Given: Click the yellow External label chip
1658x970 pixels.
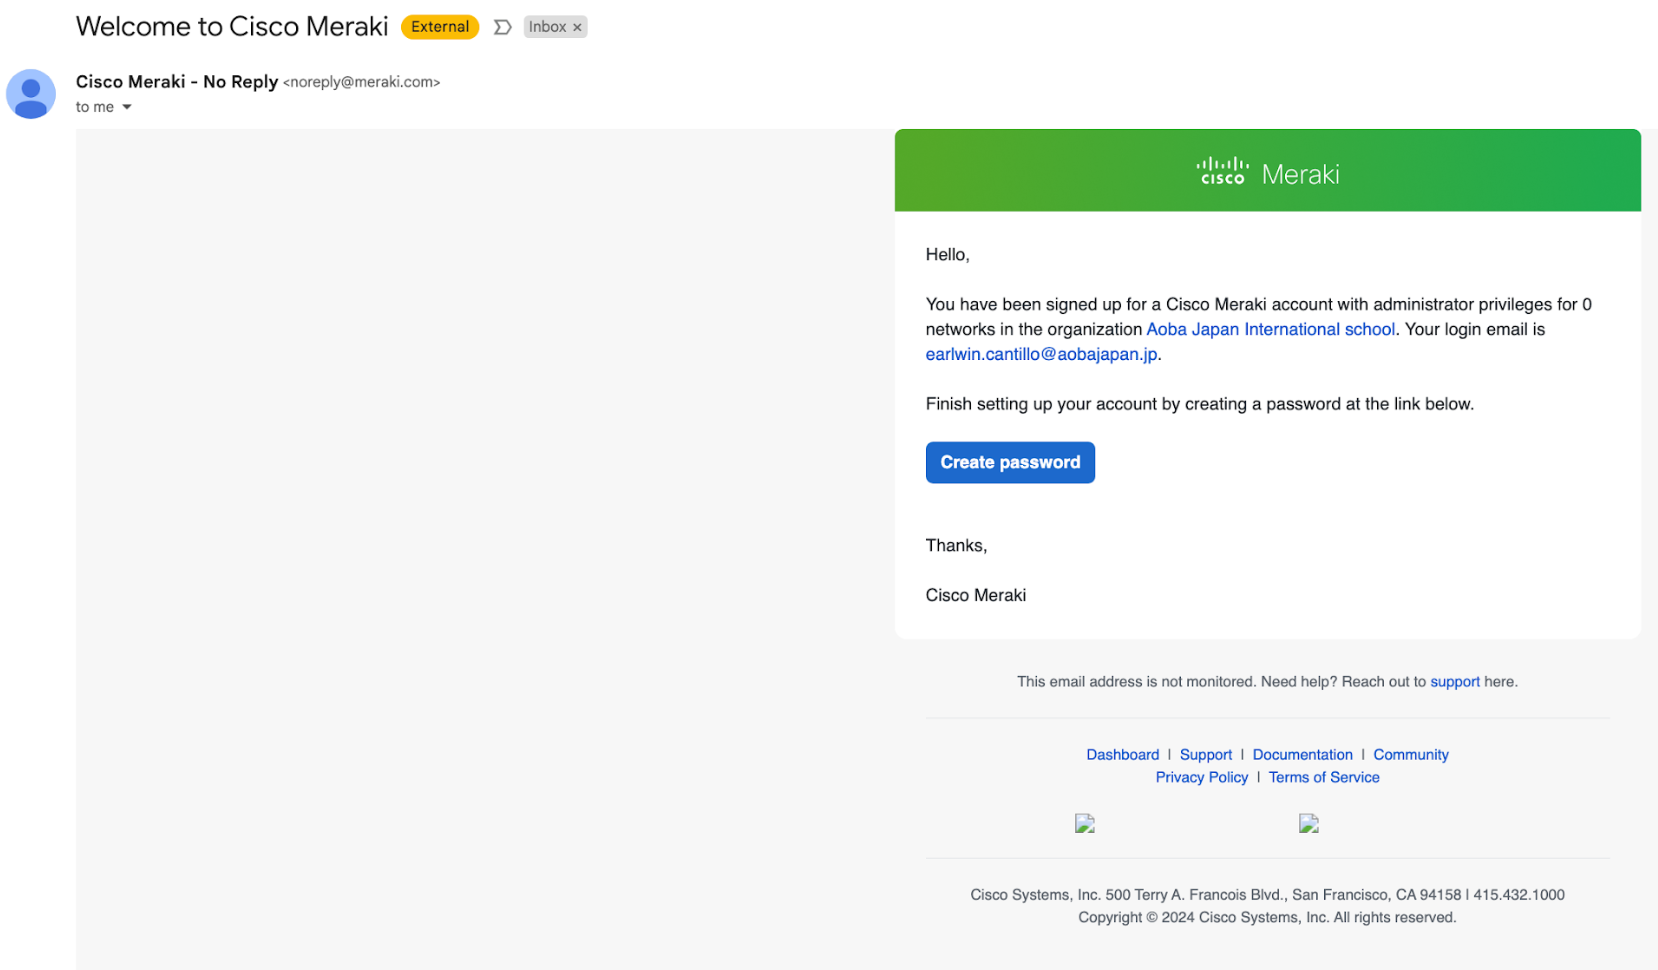Looking at the screenshot, I should tap(439, 27).
